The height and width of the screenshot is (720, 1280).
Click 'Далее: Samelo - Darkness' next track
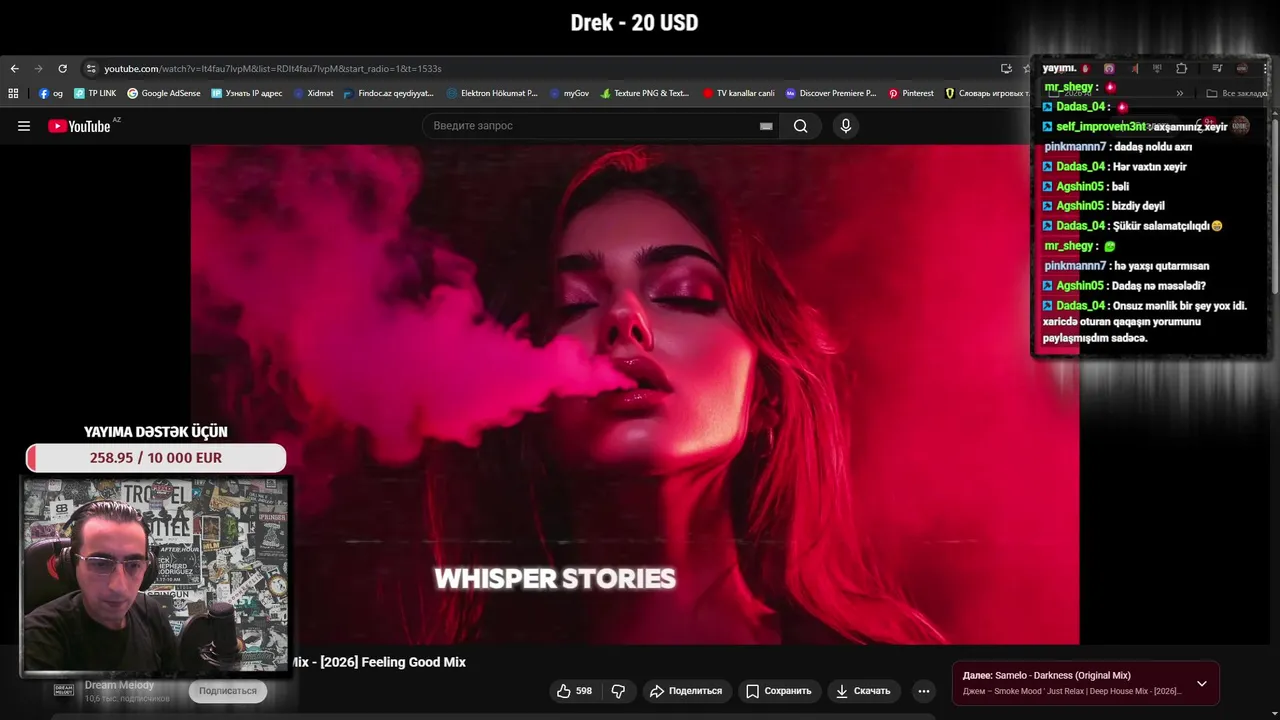pyautogui.click(x=1047, y=676)
